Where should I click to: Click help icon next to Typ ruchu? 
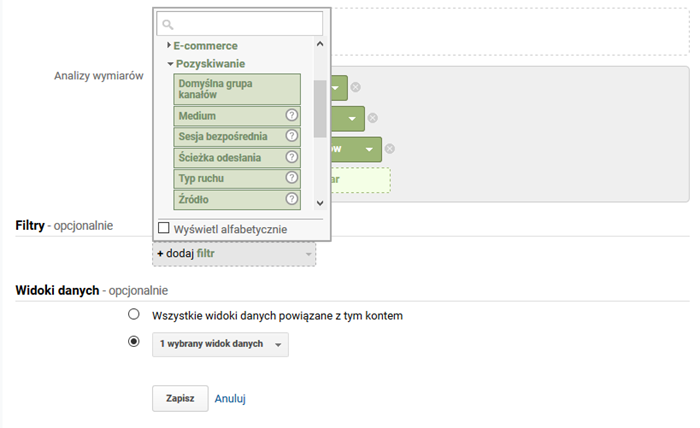[x=292, y=178]
